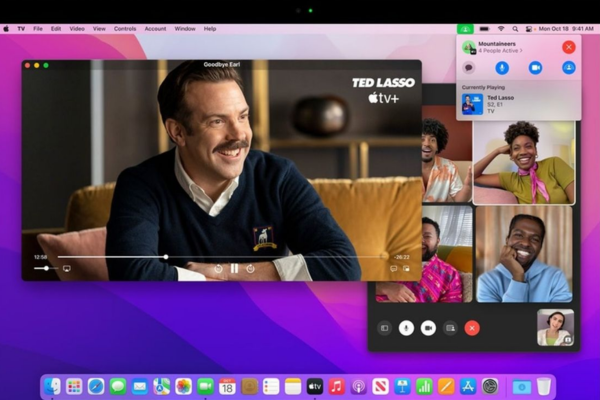Image resolution: width=600 pixels, height=400 pixels.
Task: Select Ted Lasso in Currently Playing
Action: tap(518, 104)
